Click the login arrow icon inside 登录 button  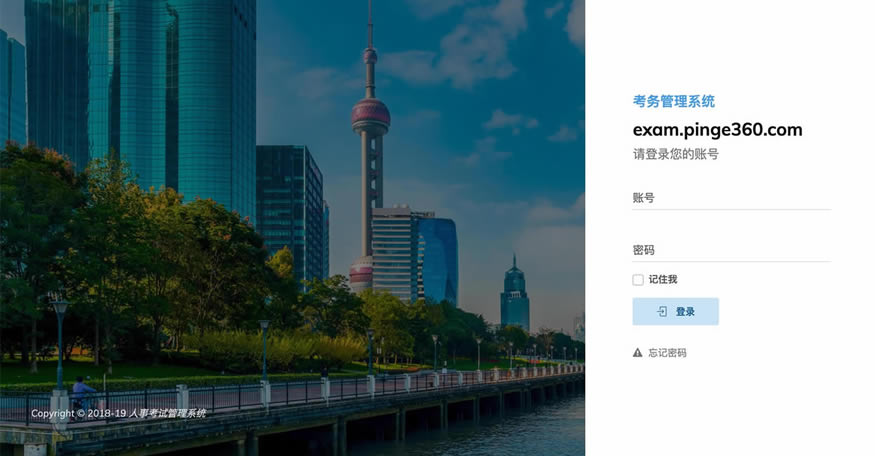tap(662, 311)
